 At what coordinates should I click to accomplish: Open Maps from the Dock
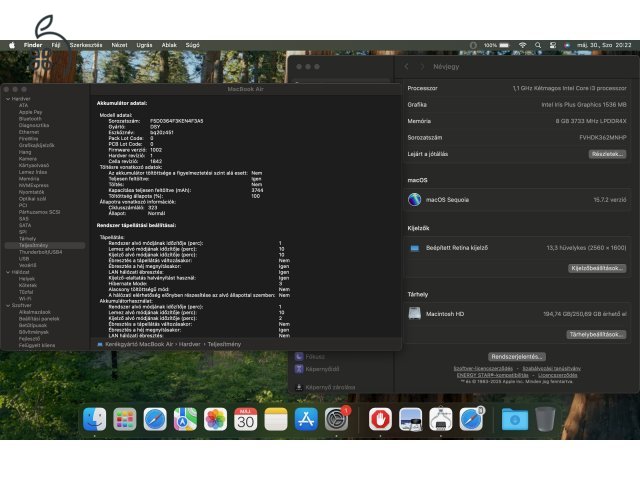(x=185, y=419)
